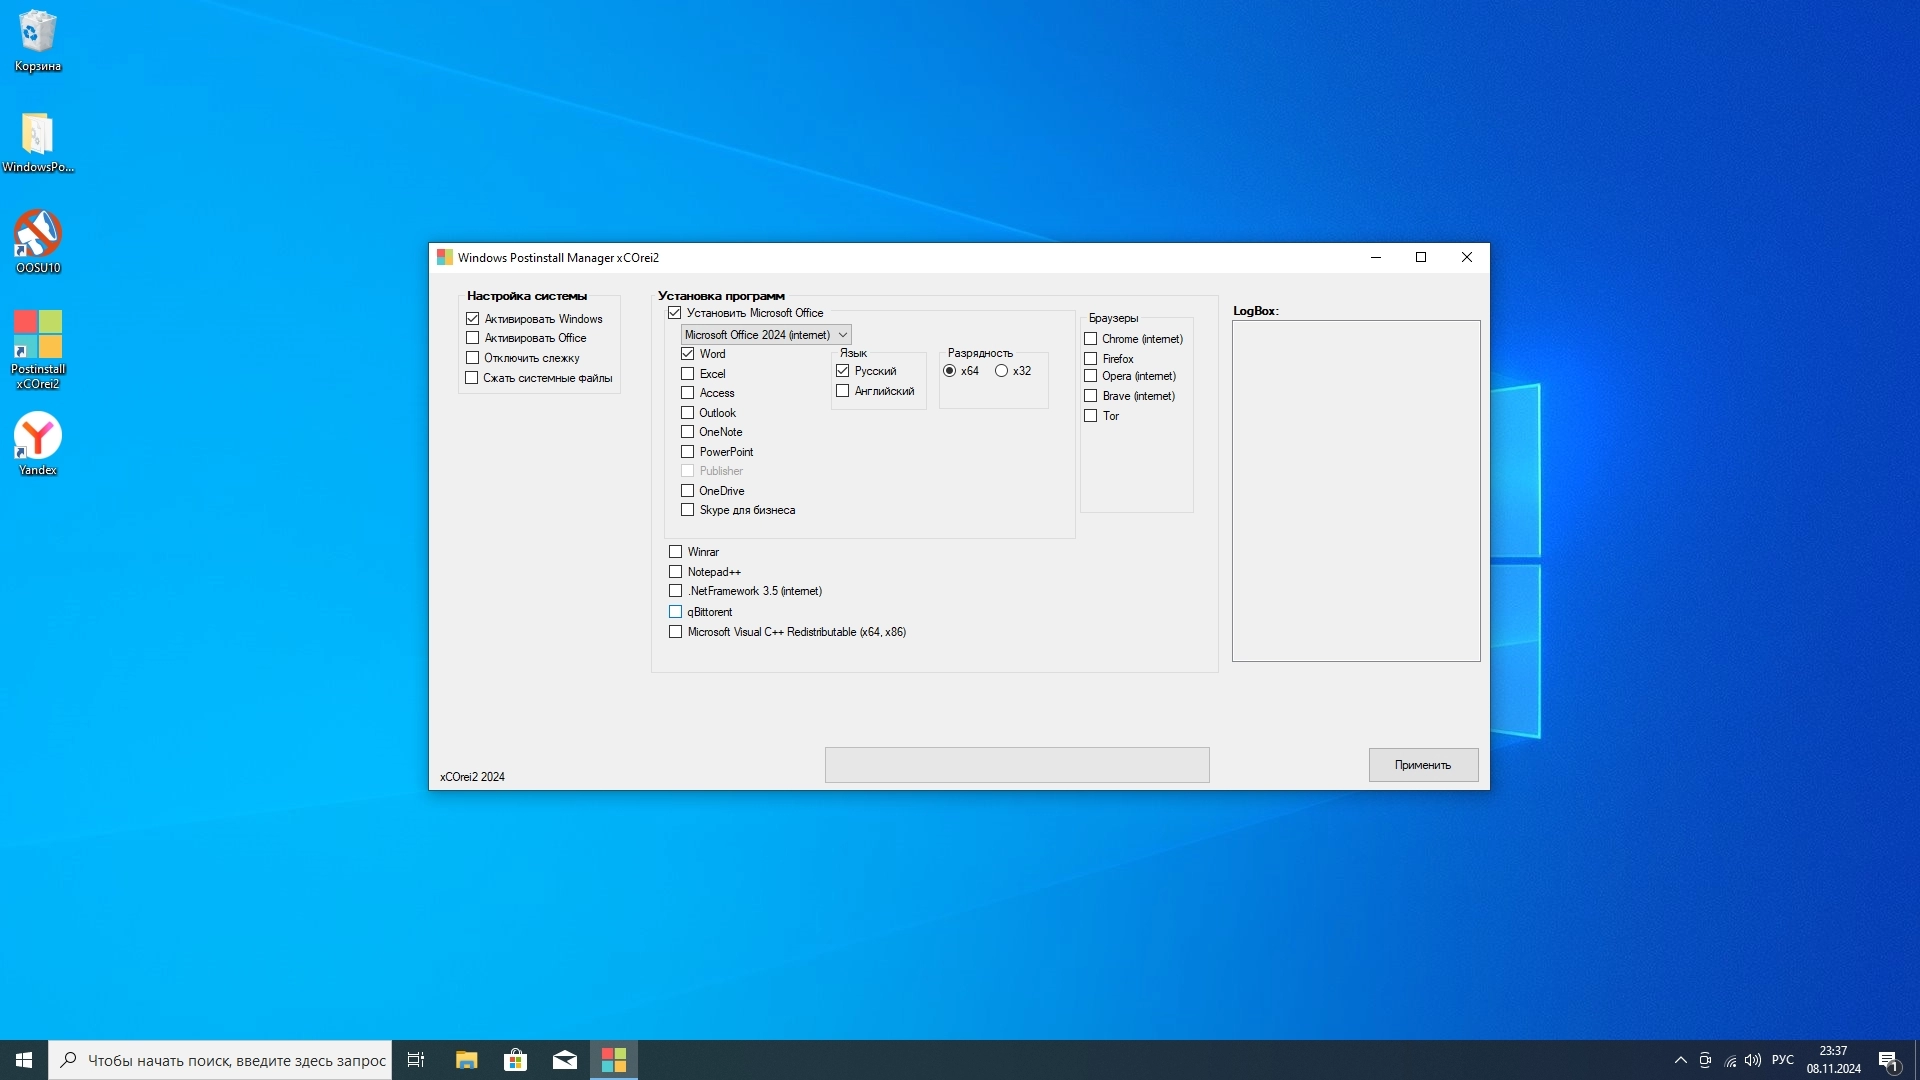Open the Windows Start menu

pyautogui.click(x=24, y=1060)
